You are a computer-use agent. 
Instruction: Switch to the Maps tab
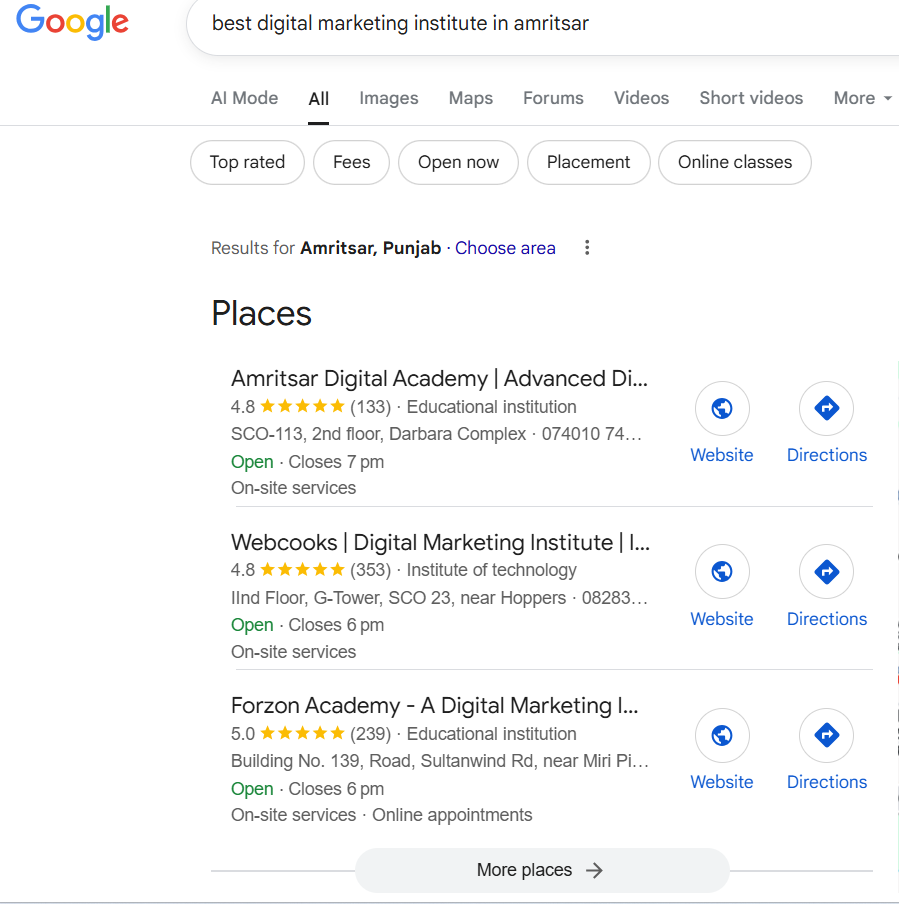[x=471, y=98]
